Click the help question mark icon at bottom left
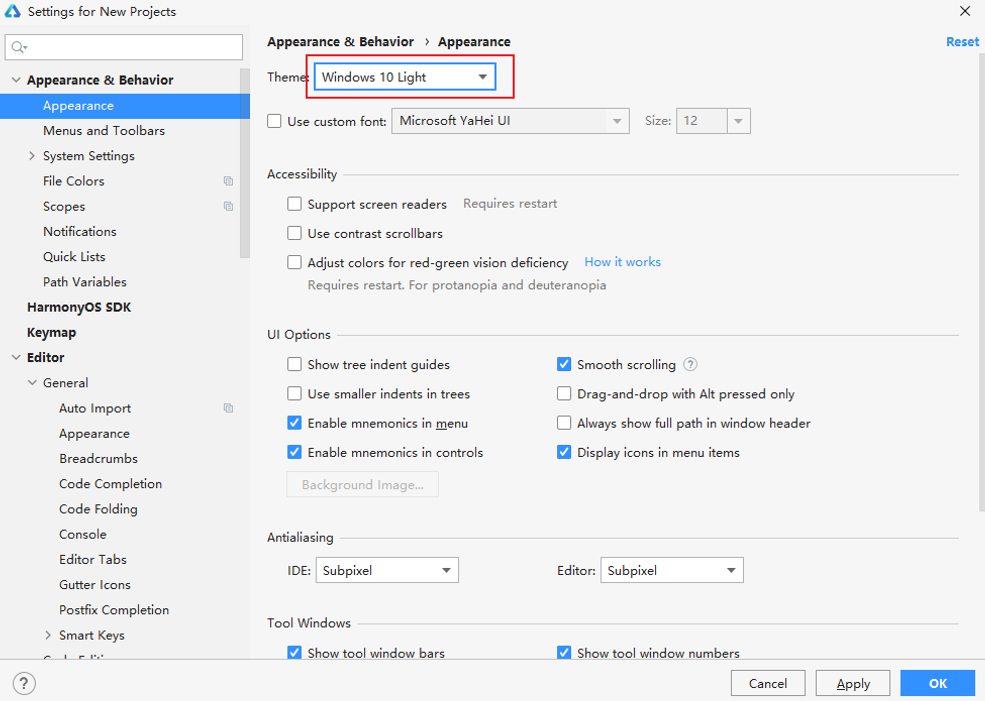985x701 pixels. [24, 683]
